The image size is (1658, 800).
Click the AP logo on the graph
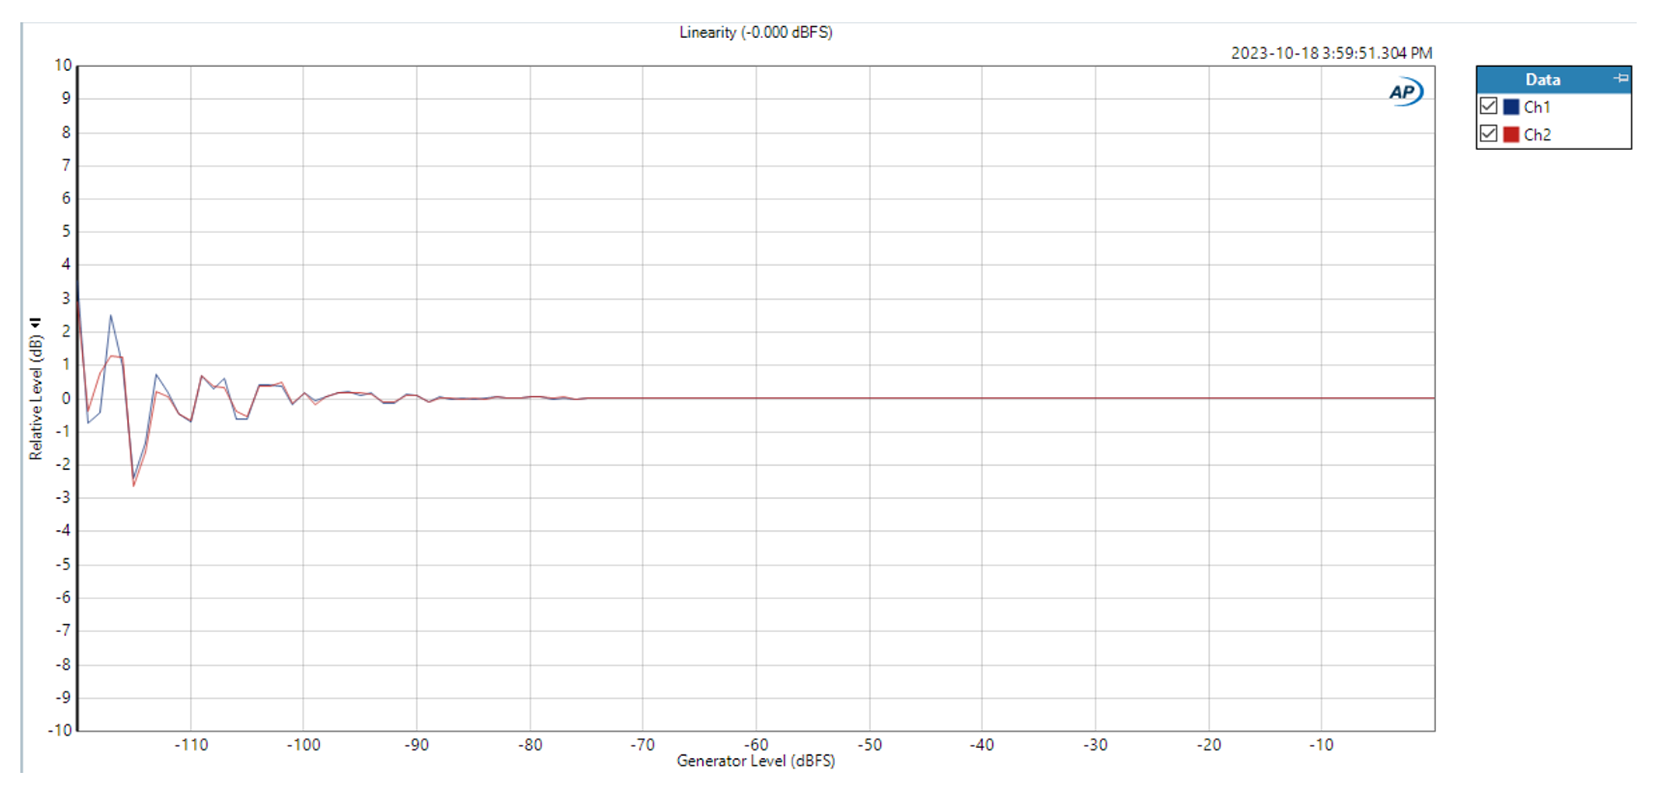[x=1405, y=92]
